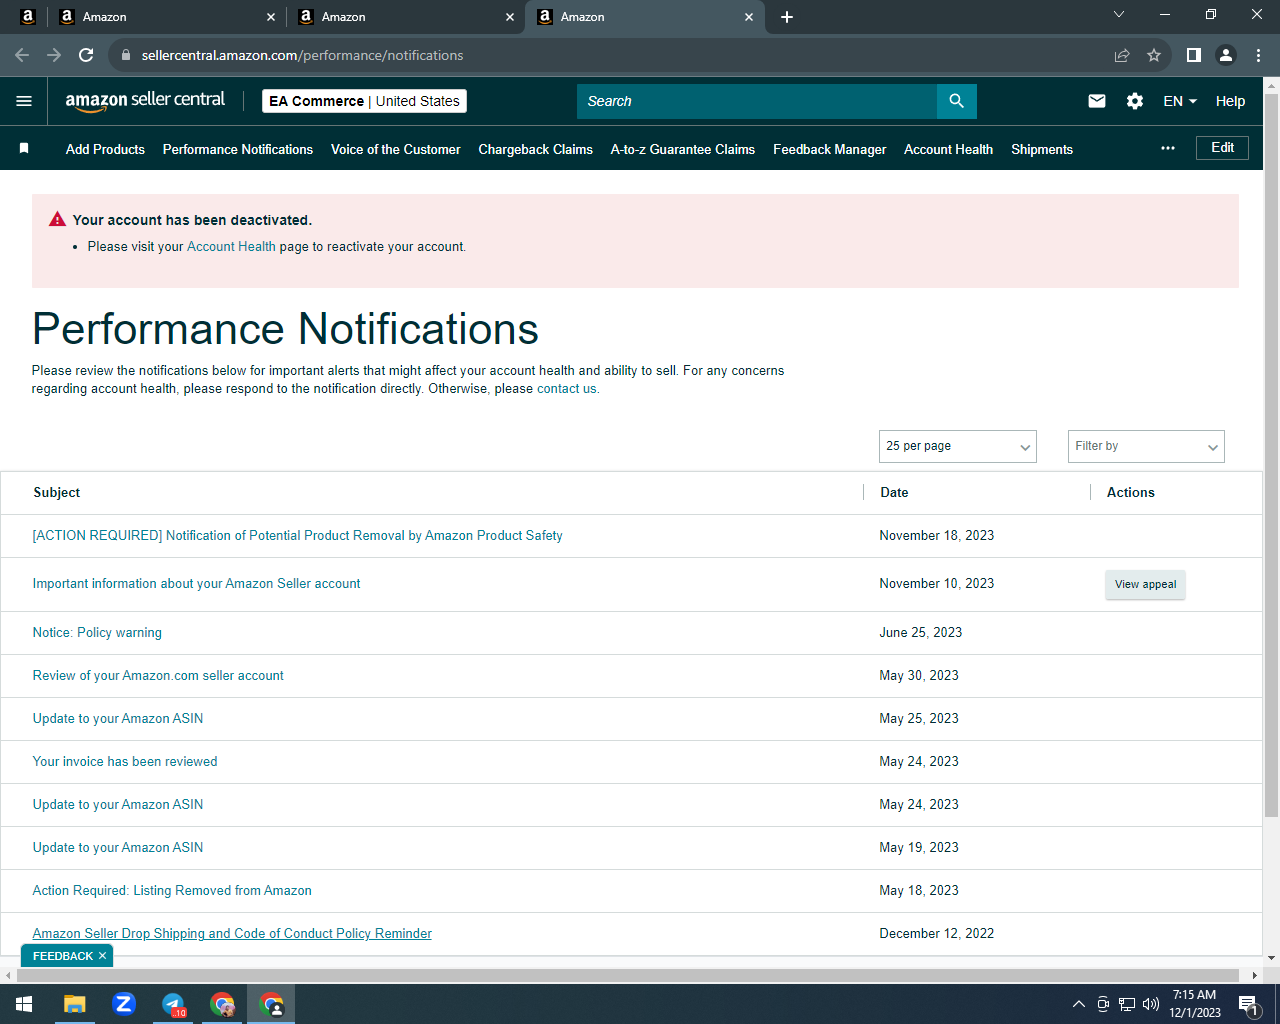Screen dimensions: 1280x1024
Task: Open Telegram from the taskbar
Action: [x=173, y=1004]
